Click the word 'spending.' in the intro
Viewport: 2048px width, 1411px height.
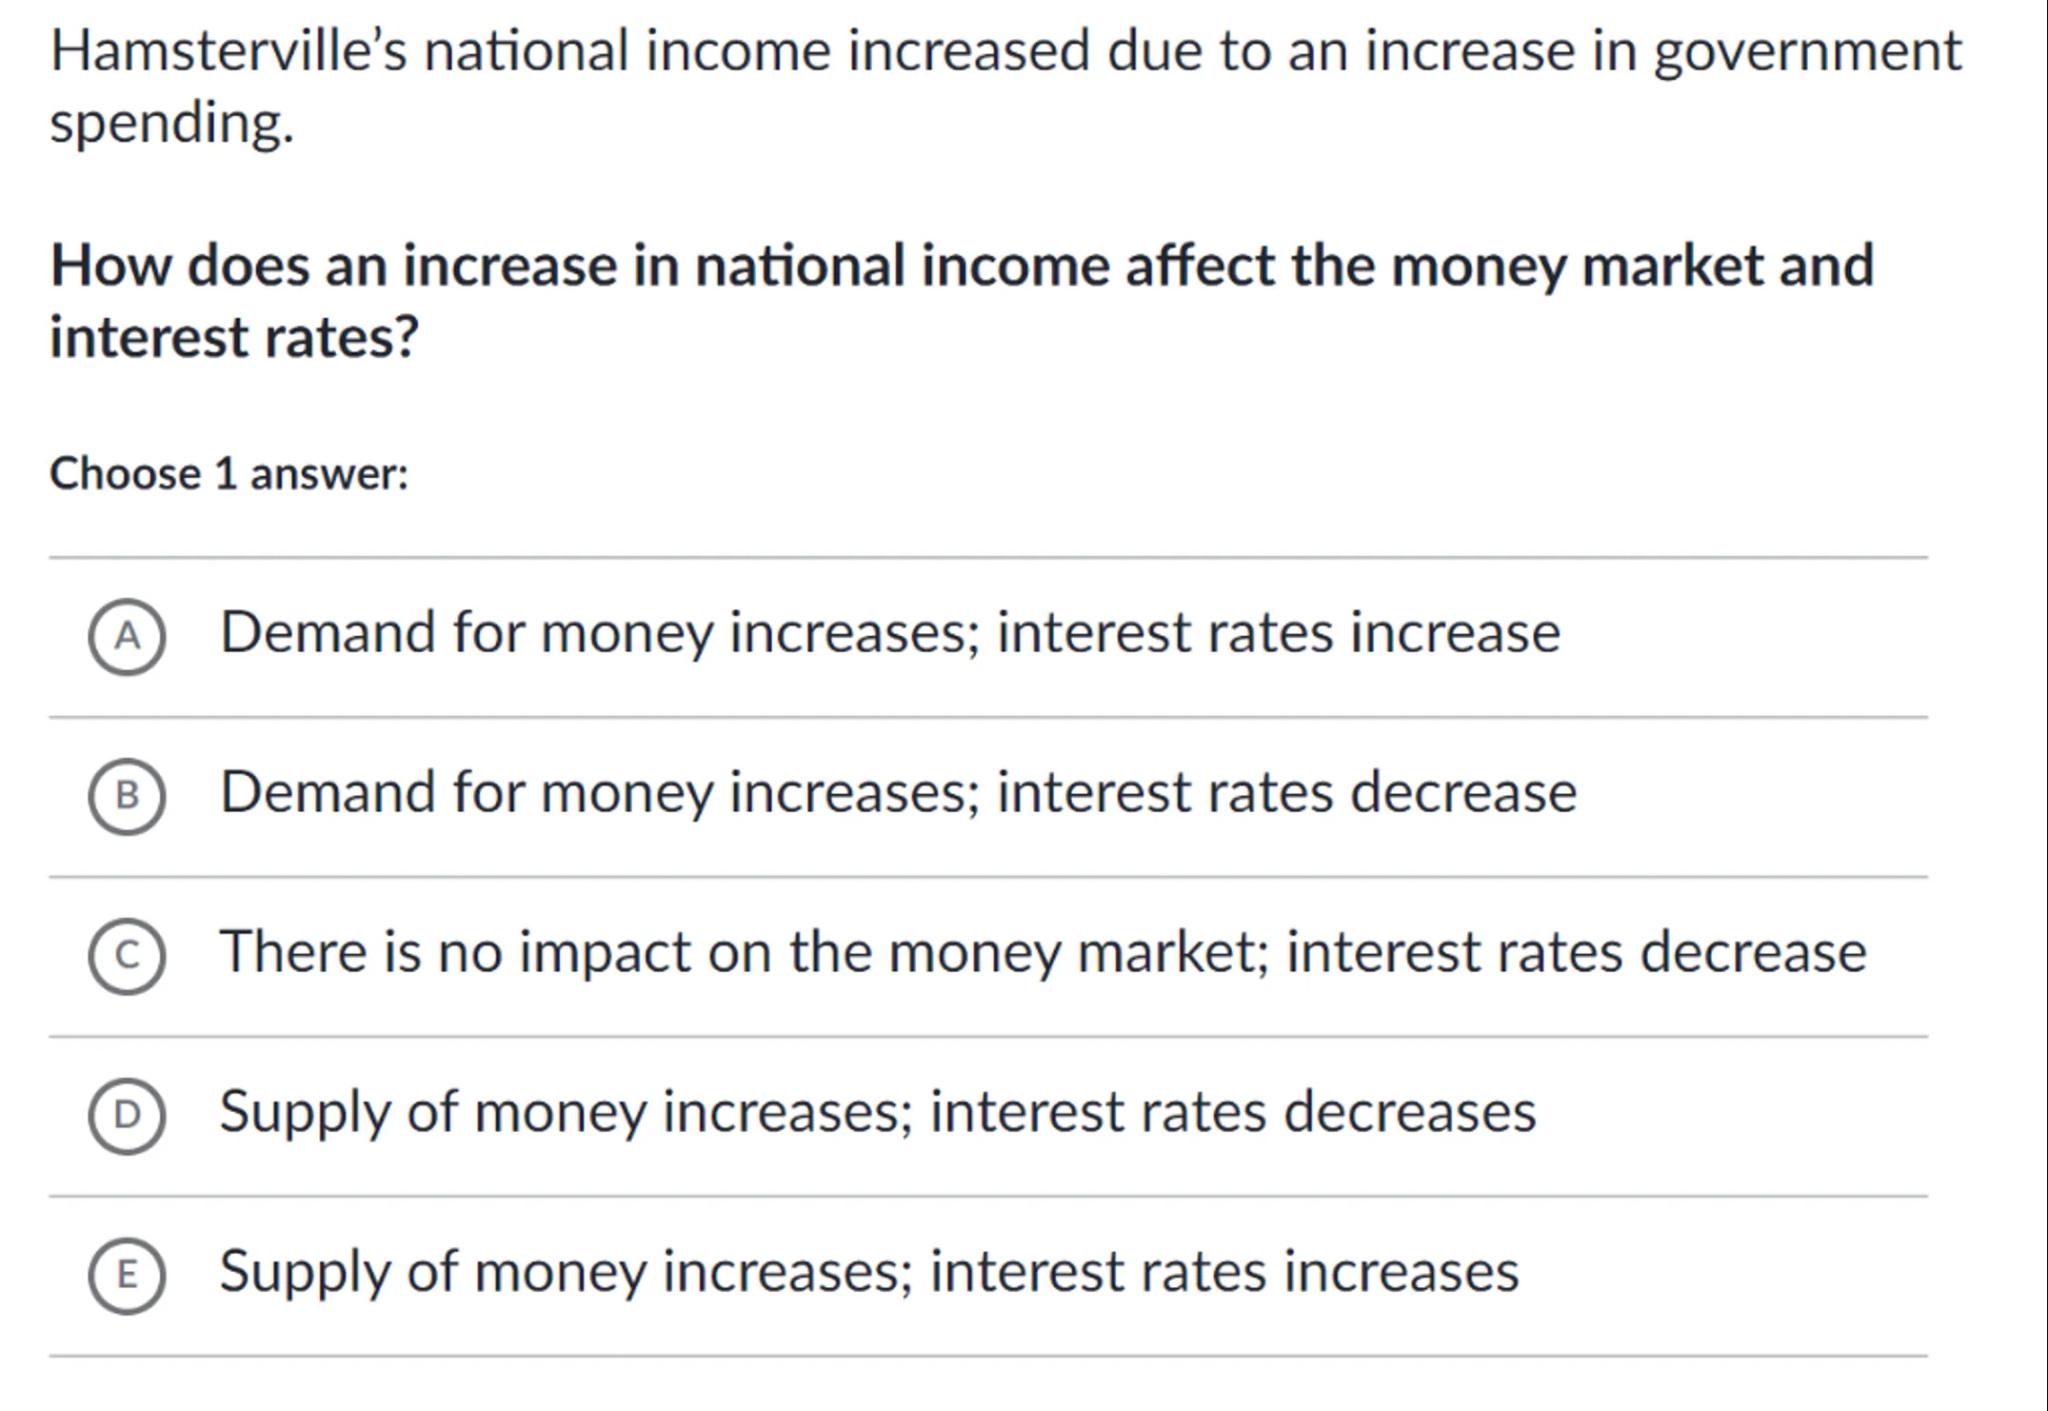[x=172, y=124]
